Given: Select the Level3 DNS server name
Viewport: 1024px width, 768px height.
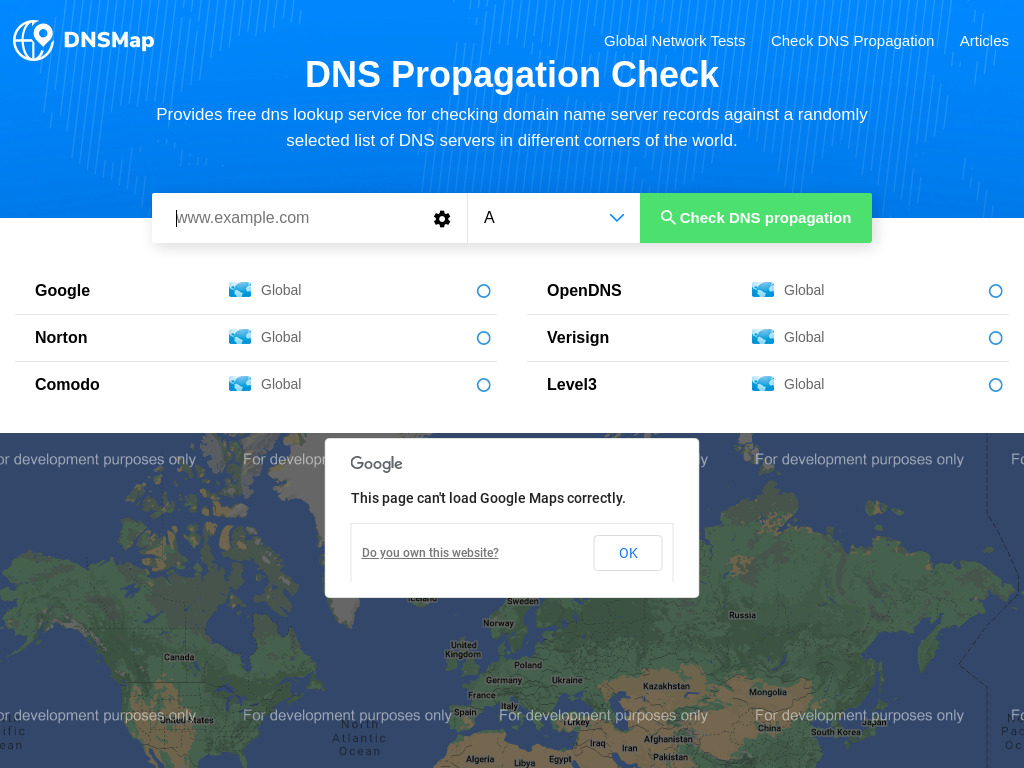Looking at the screenshot, I should tap(572, 385).
